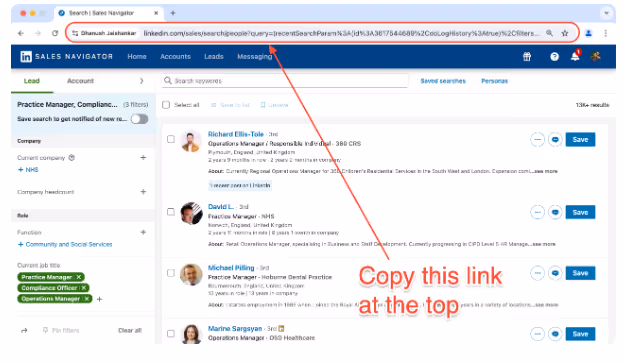Screen dimensions: 623x363
Task: Click the zoom magnifier icon in address bar
Action: point(549,33)
